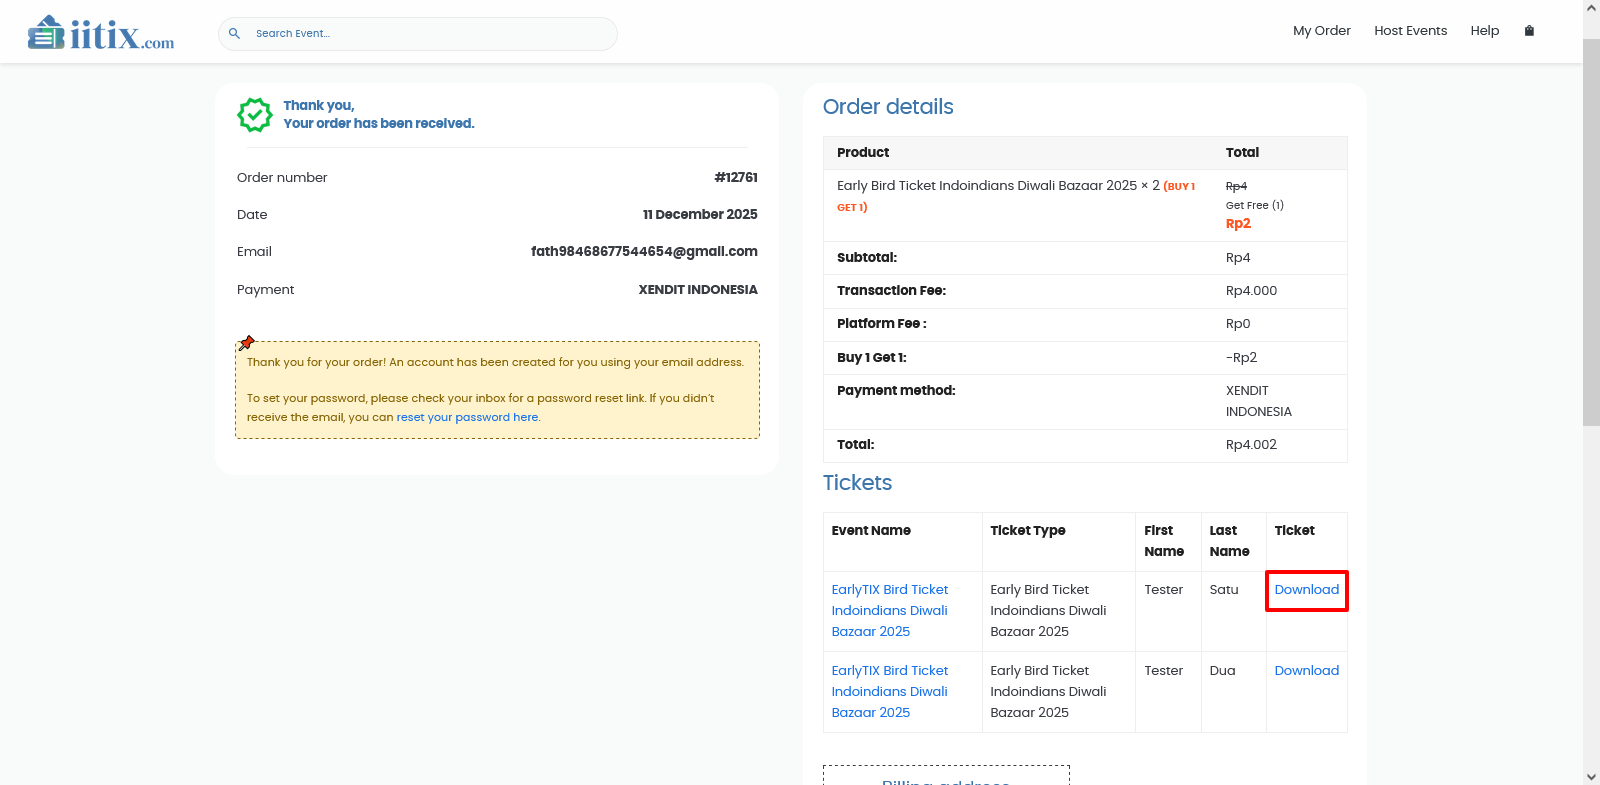Open first EarlyTIX Bird Ticket event link
Screen dimensions: 1600x785
889,610
